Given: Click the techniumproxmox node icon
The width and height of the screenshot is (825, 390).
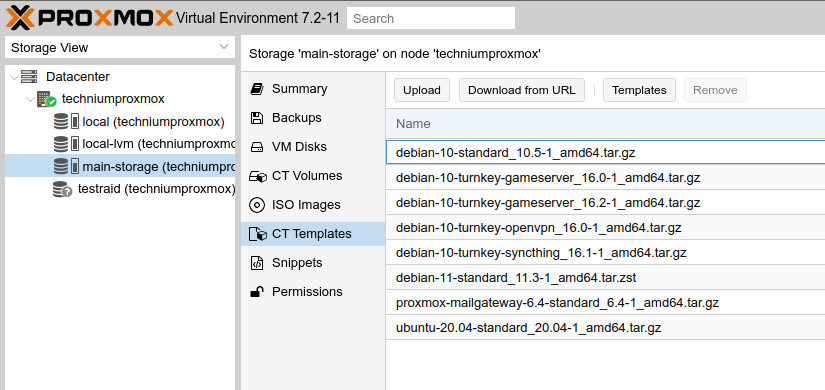Looking at the screenshot, I should click(46, 99).
